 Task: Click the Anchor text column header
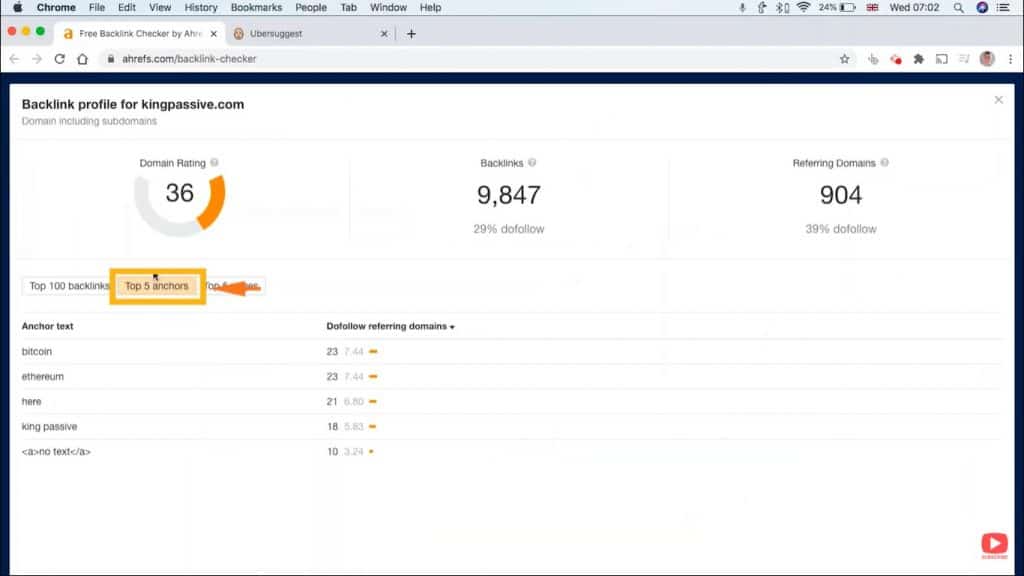coord(47,326)
